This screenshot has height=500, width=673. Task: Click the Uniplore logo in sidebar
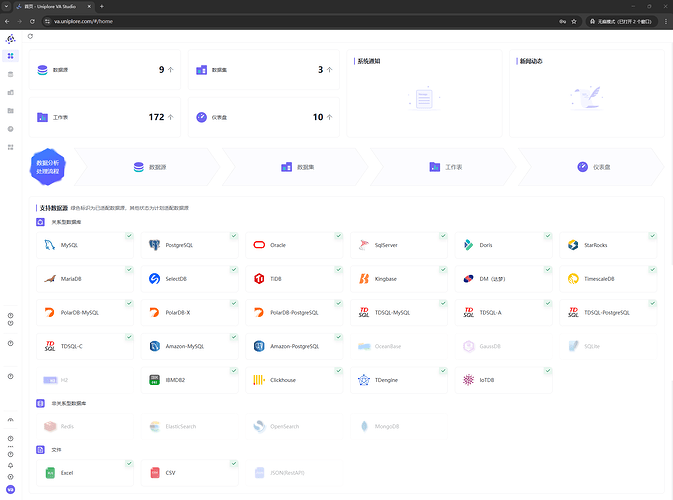point(10,39)
